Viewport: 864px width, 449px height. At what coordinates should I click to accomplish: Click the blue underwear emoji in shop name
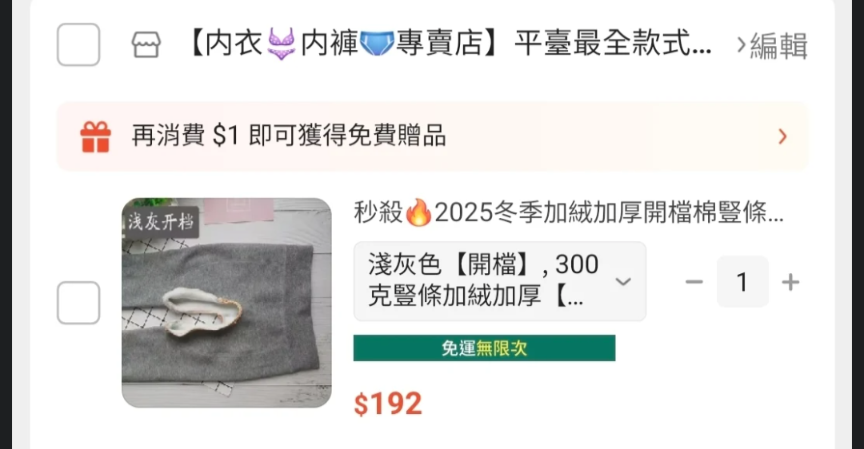(377, 44)
